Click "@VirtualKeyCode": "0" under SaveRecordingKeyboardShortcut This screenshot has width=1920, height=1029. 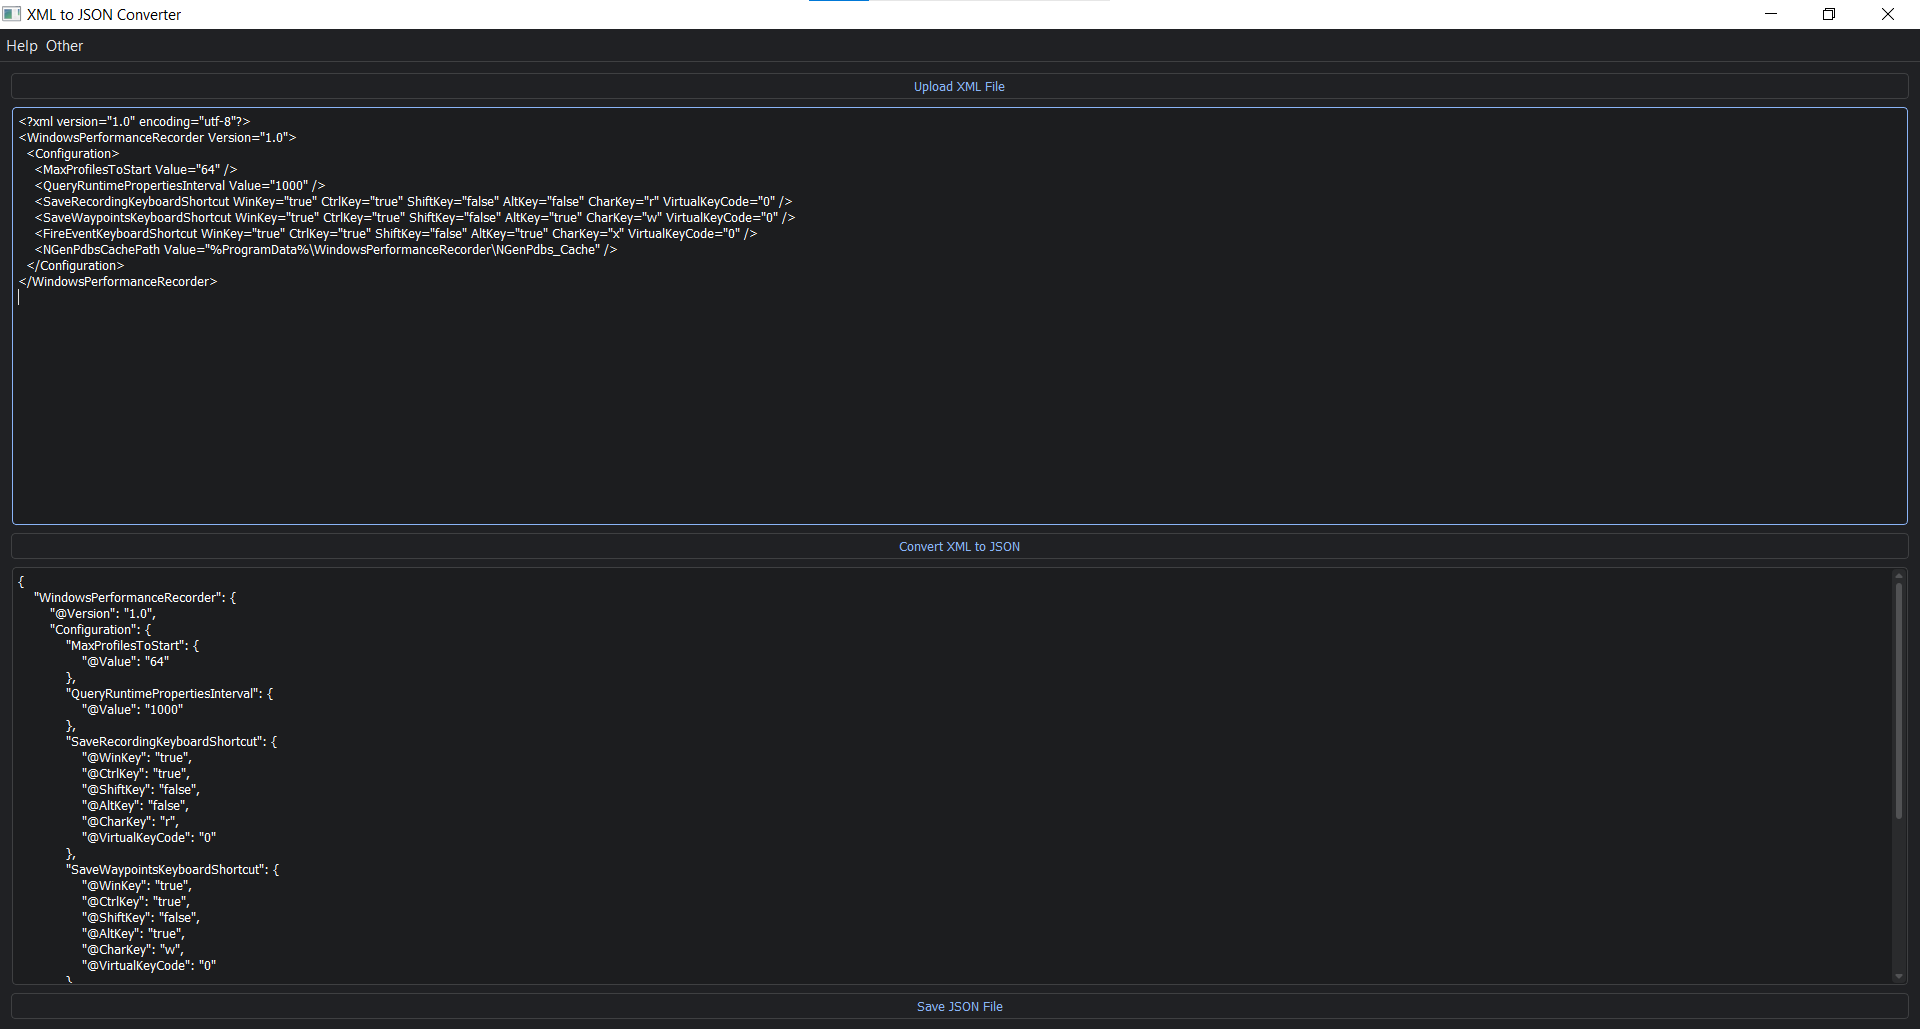click(x=149, y=838)
